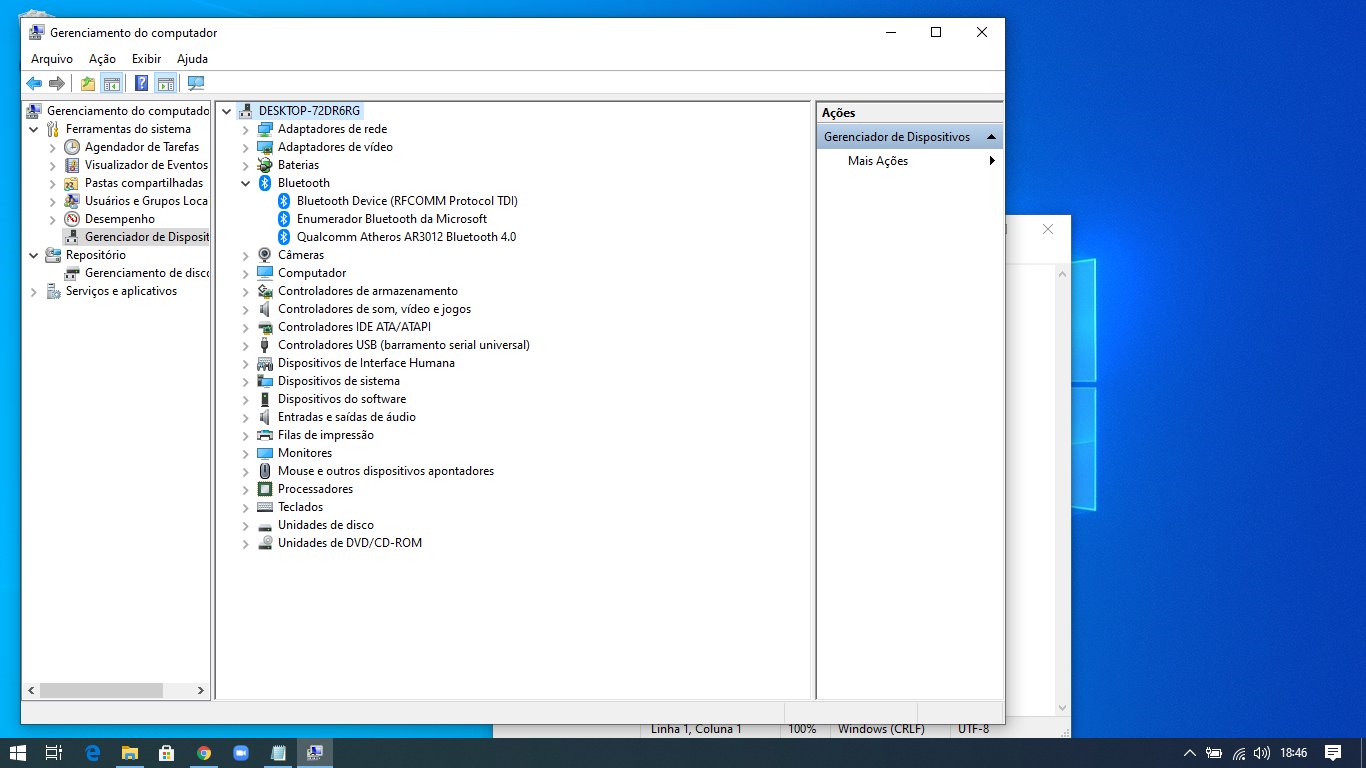This screenshot has height=768, width=1366.
Task: Click the Unidades de DVD/CD-ROM icon
Action: (265, 543)
